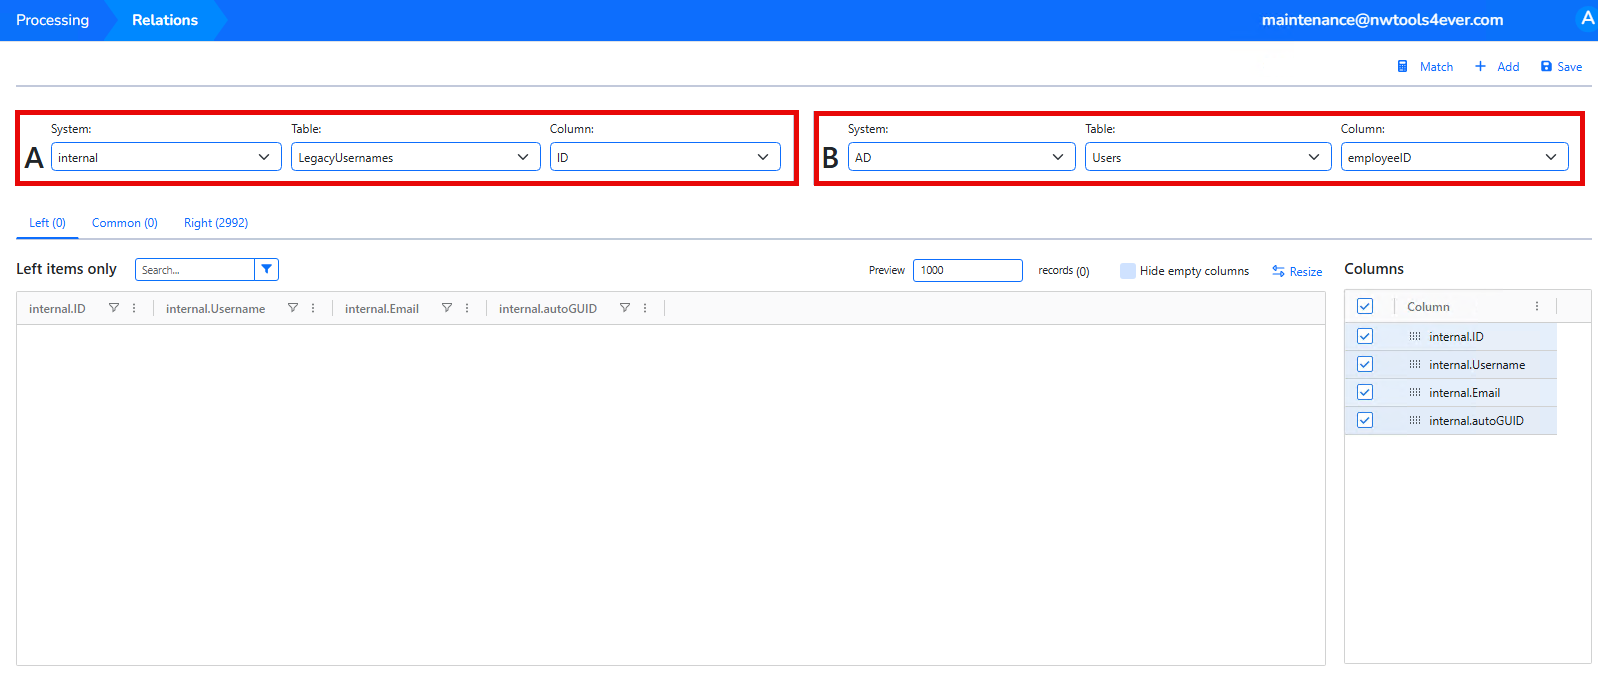
Task: Click internal.autoGUID label in Columns panel
Action: (x=1476, y=421)
